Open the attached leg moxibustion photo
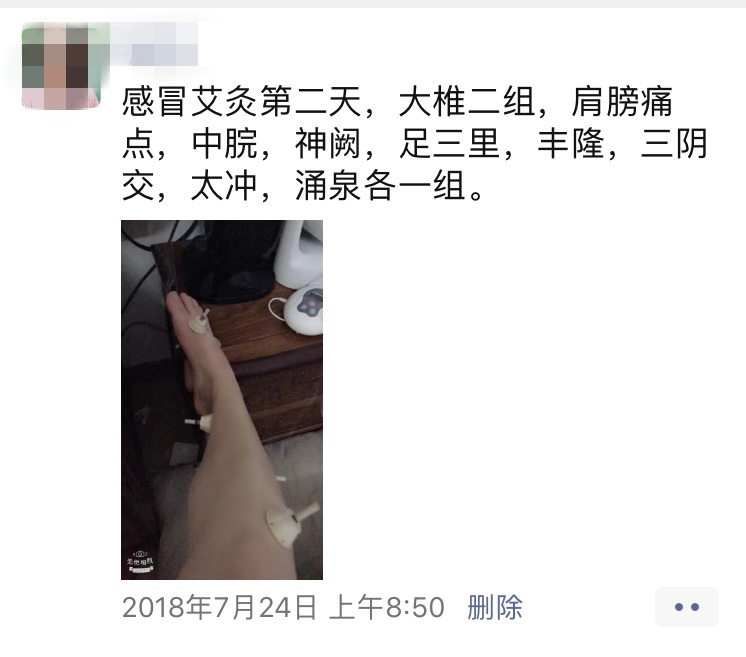The height and width of the screenshot is (657, 746). 222,400
